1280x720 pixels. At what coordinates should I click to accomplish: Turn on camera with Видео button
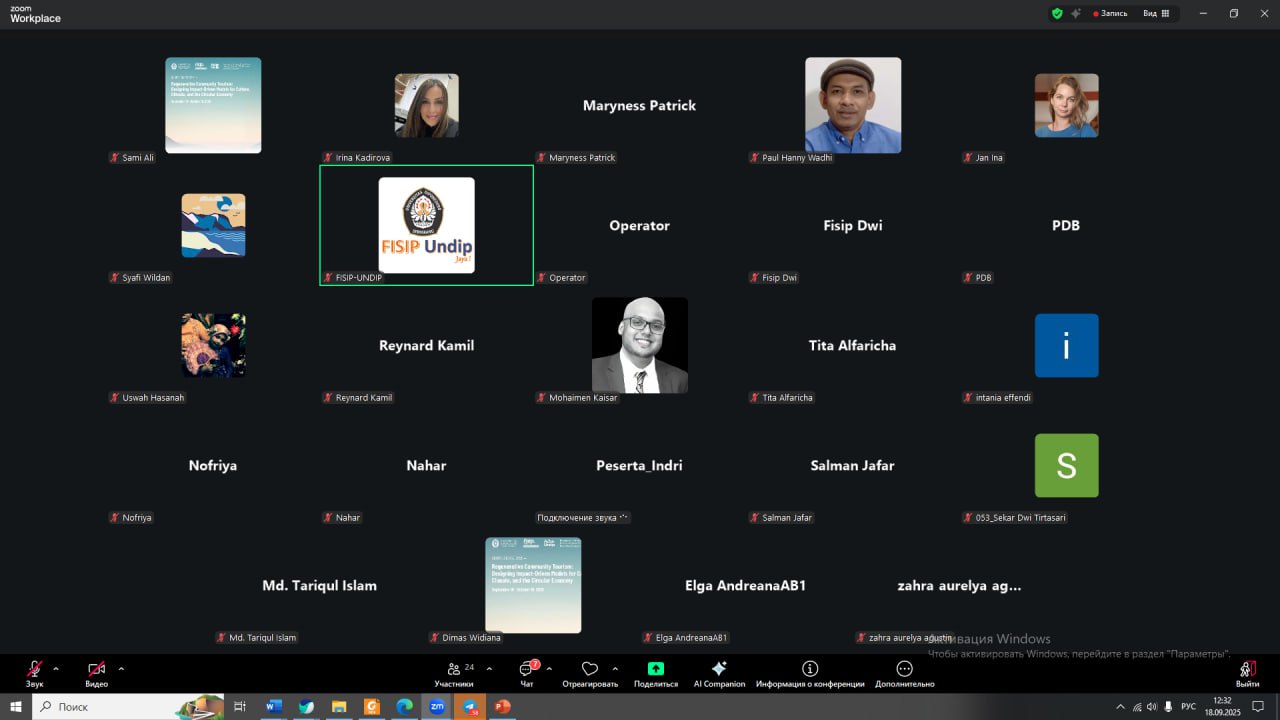click(x=96, y=671)
